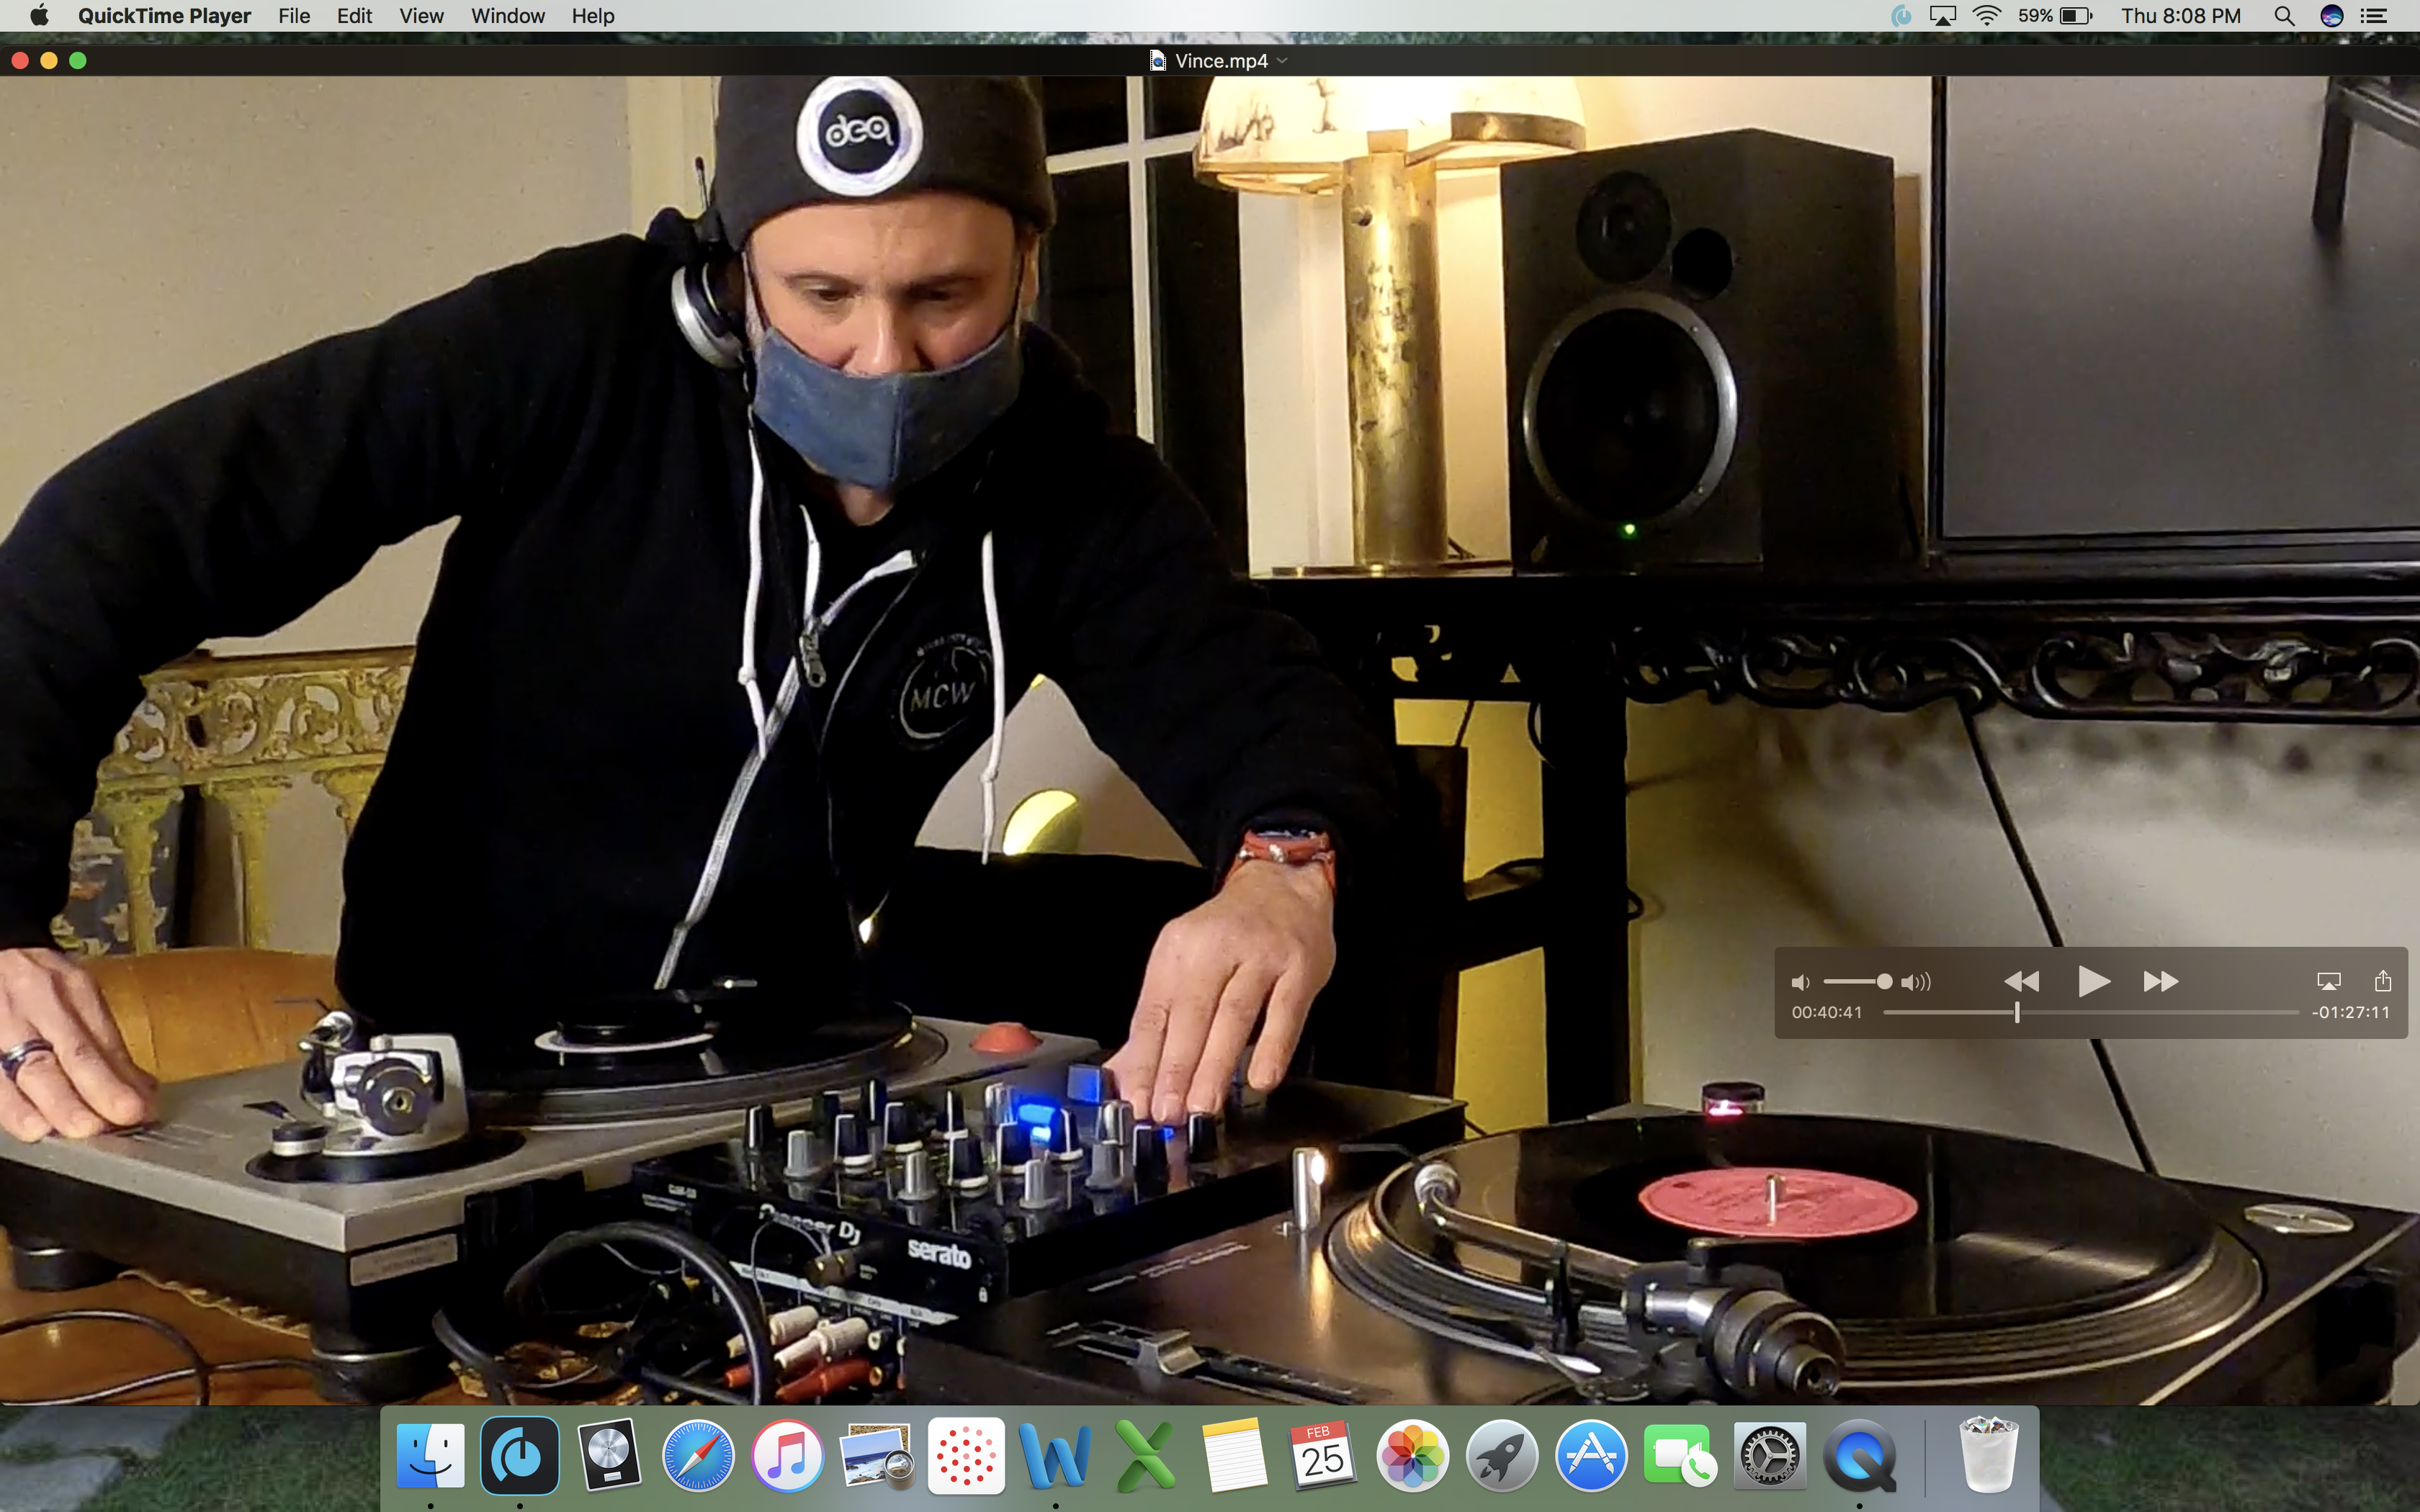Expand the Vince.mp4 title dropdown chevron
2420x1512 pixels.
[1283, 61]
